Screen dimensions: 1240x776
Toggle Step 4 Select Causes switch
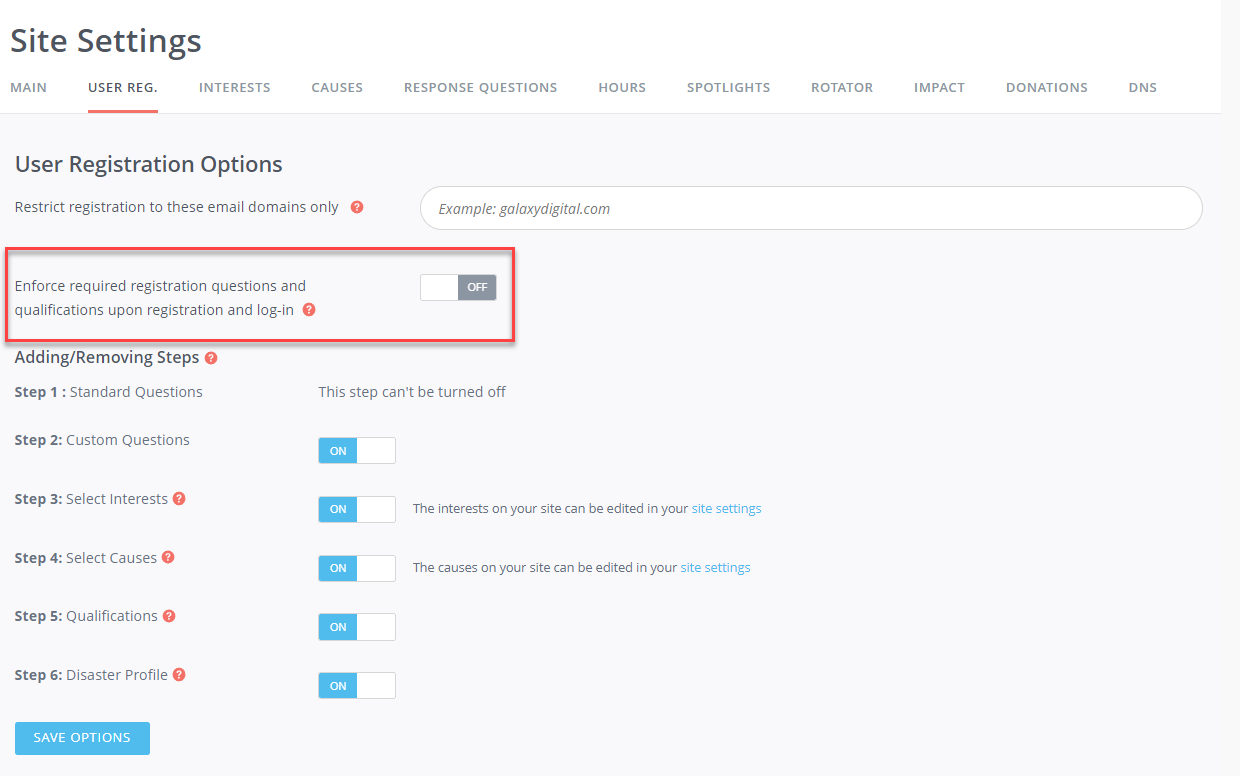point(357,568)
